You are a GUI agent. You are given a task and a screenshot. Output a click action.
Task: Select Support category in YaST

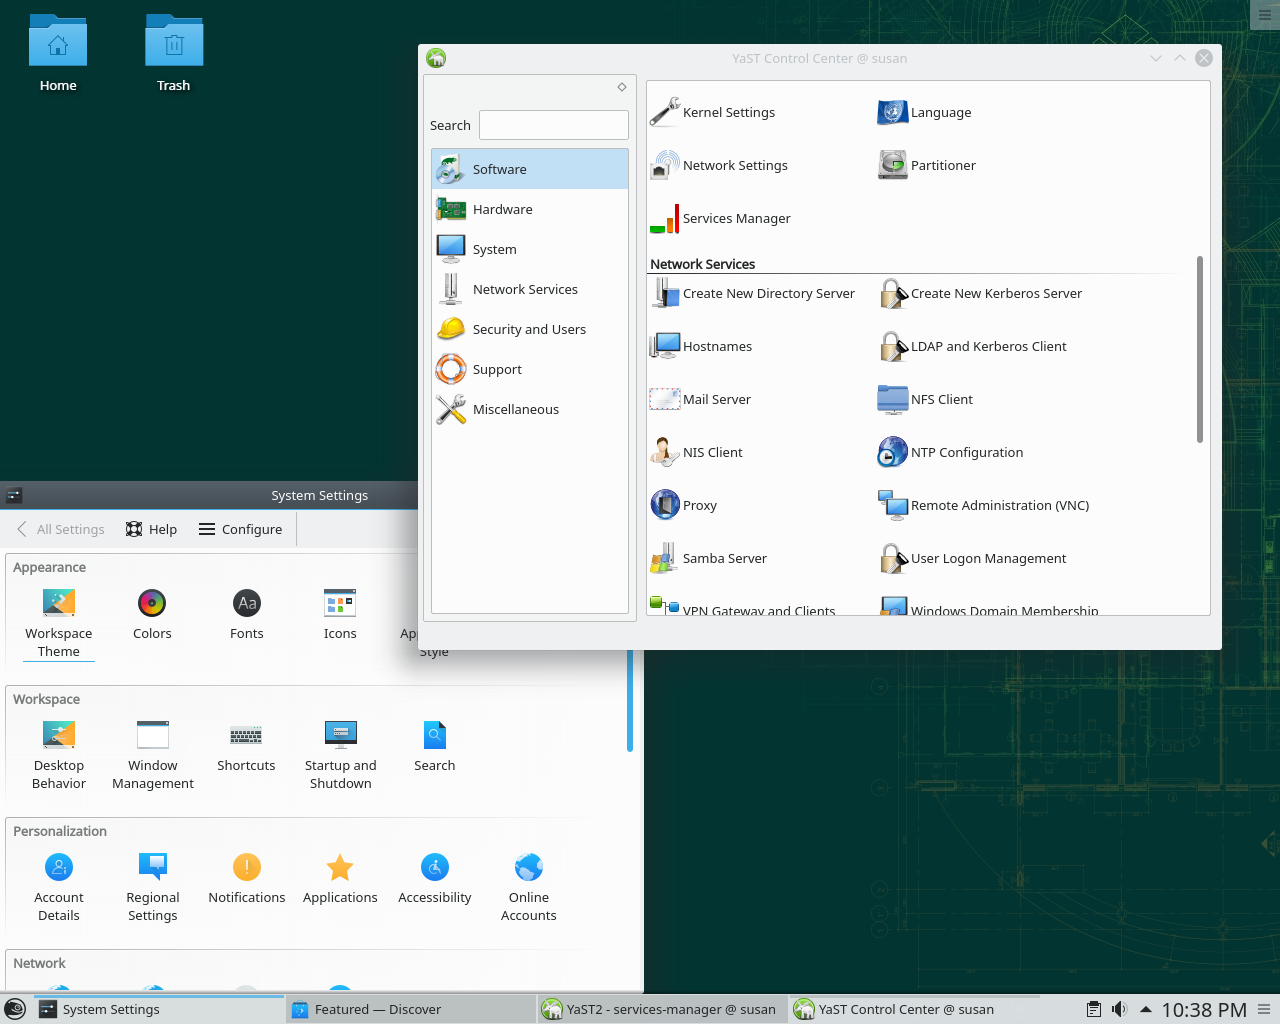[x=530, y=369]
